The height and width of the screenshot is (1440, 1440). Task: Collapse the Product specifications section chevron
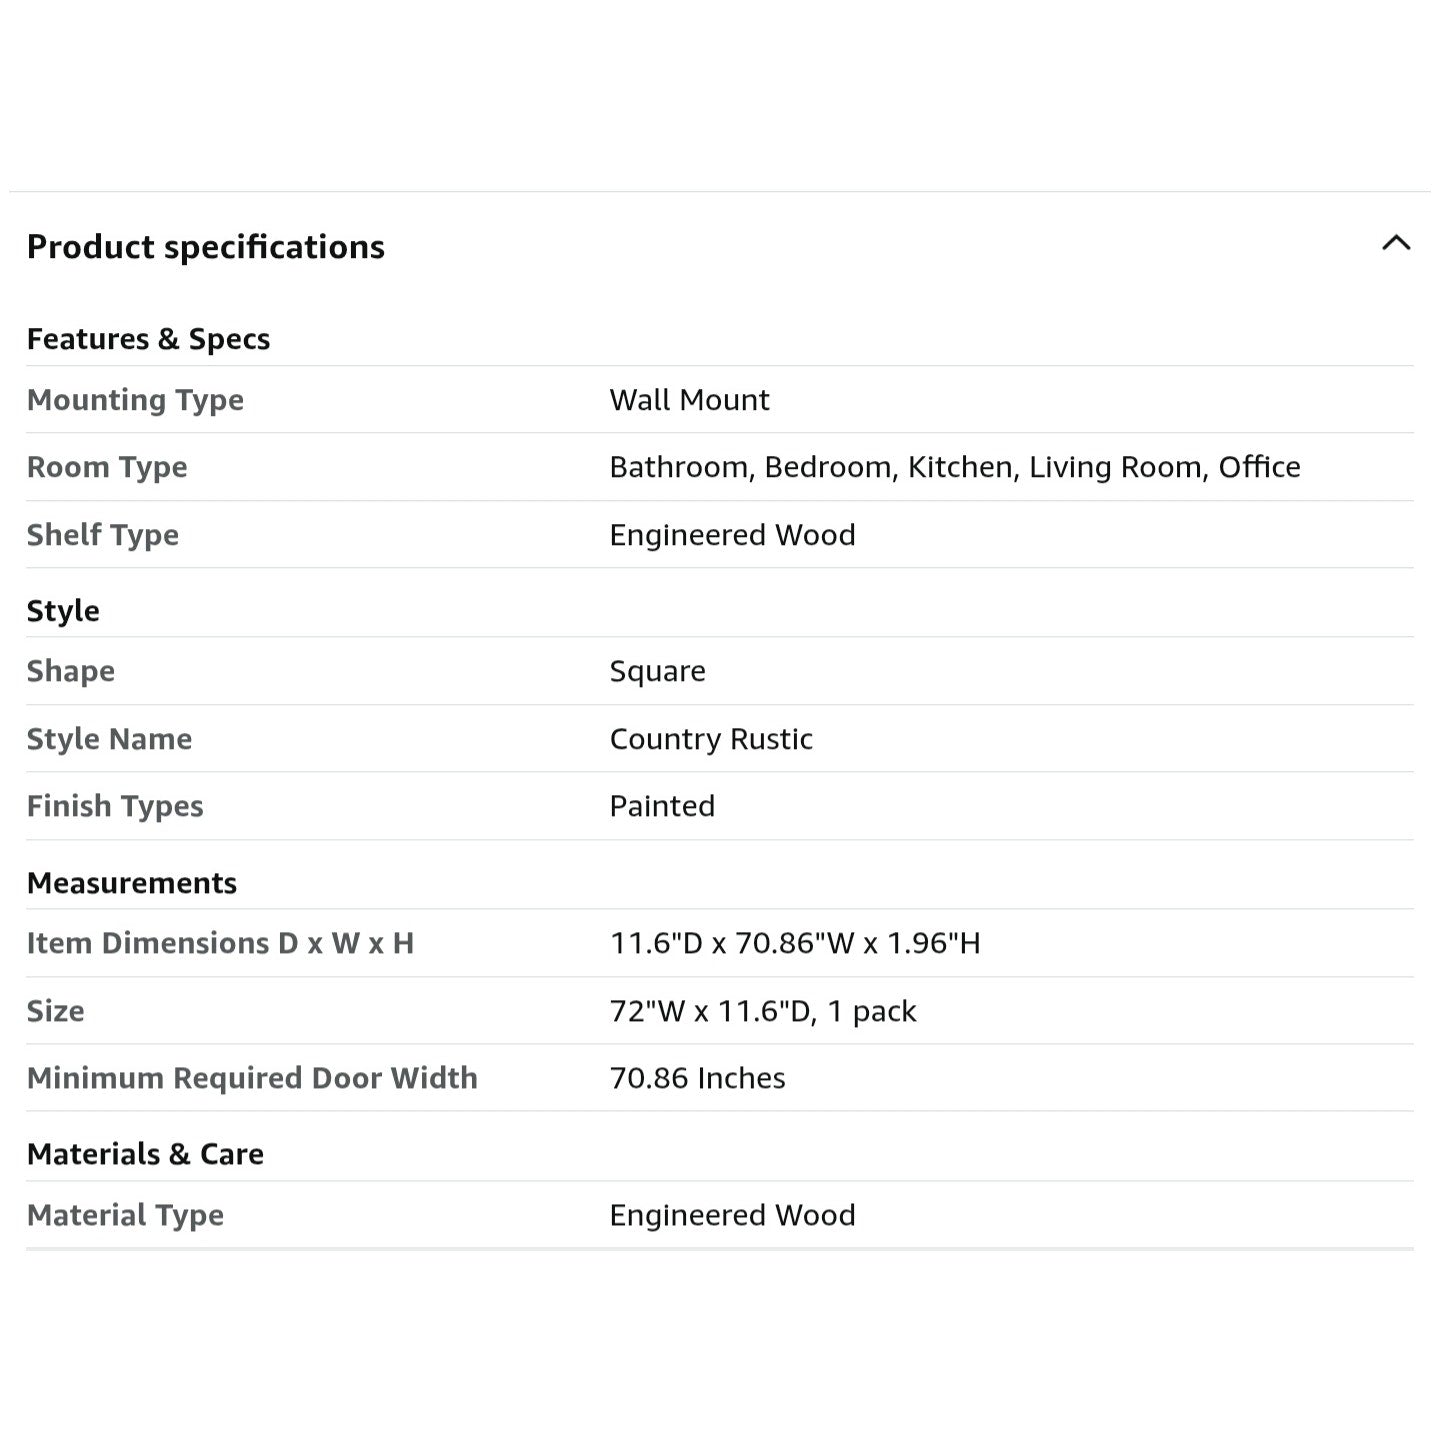[1396, 243]
